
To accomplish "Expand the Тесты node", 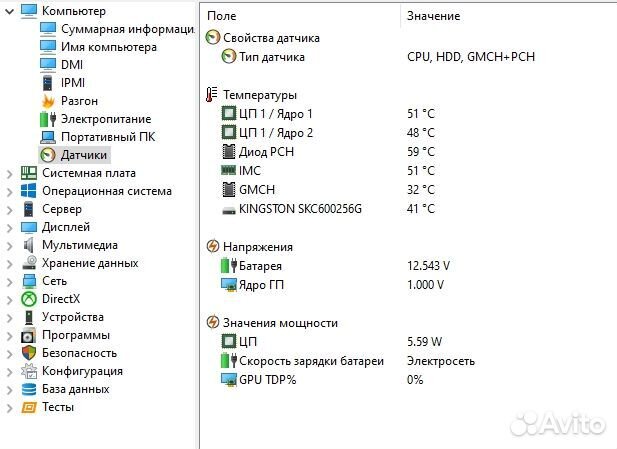I will click(9, 408).
